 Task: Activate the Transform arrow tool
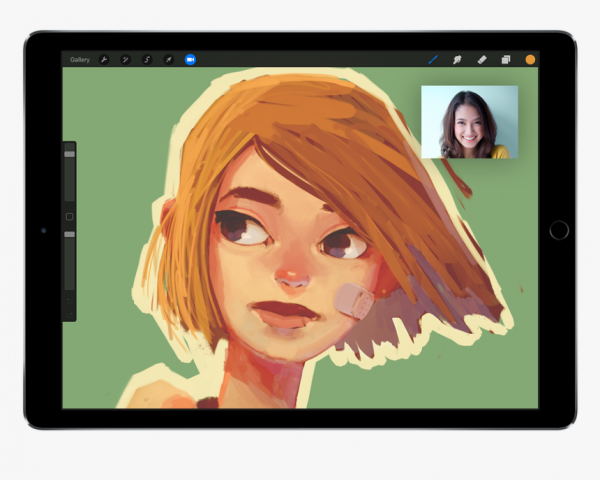(168, 60)
